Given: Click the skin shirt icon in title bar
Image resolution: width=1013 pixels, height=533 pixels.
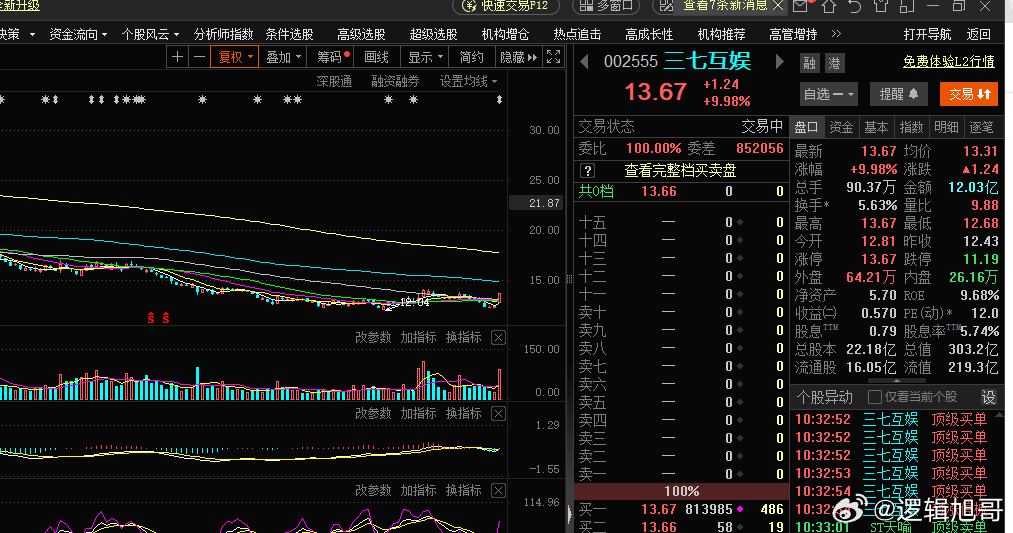Looking at the screenshot, I should [881, 6].
